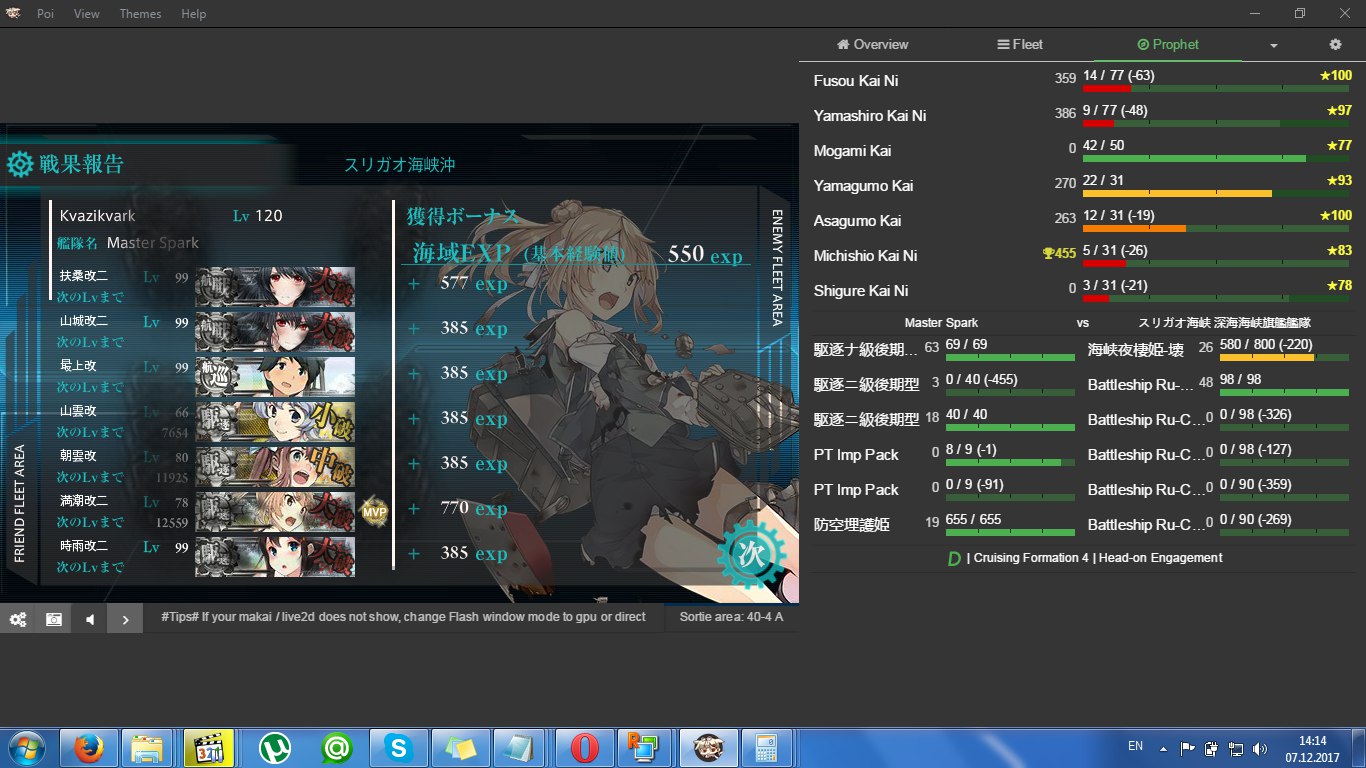Viewport: 1366px width, 768px height.
Task: Click the Sortie area: 40-4 A status
Action: (731, 617)
